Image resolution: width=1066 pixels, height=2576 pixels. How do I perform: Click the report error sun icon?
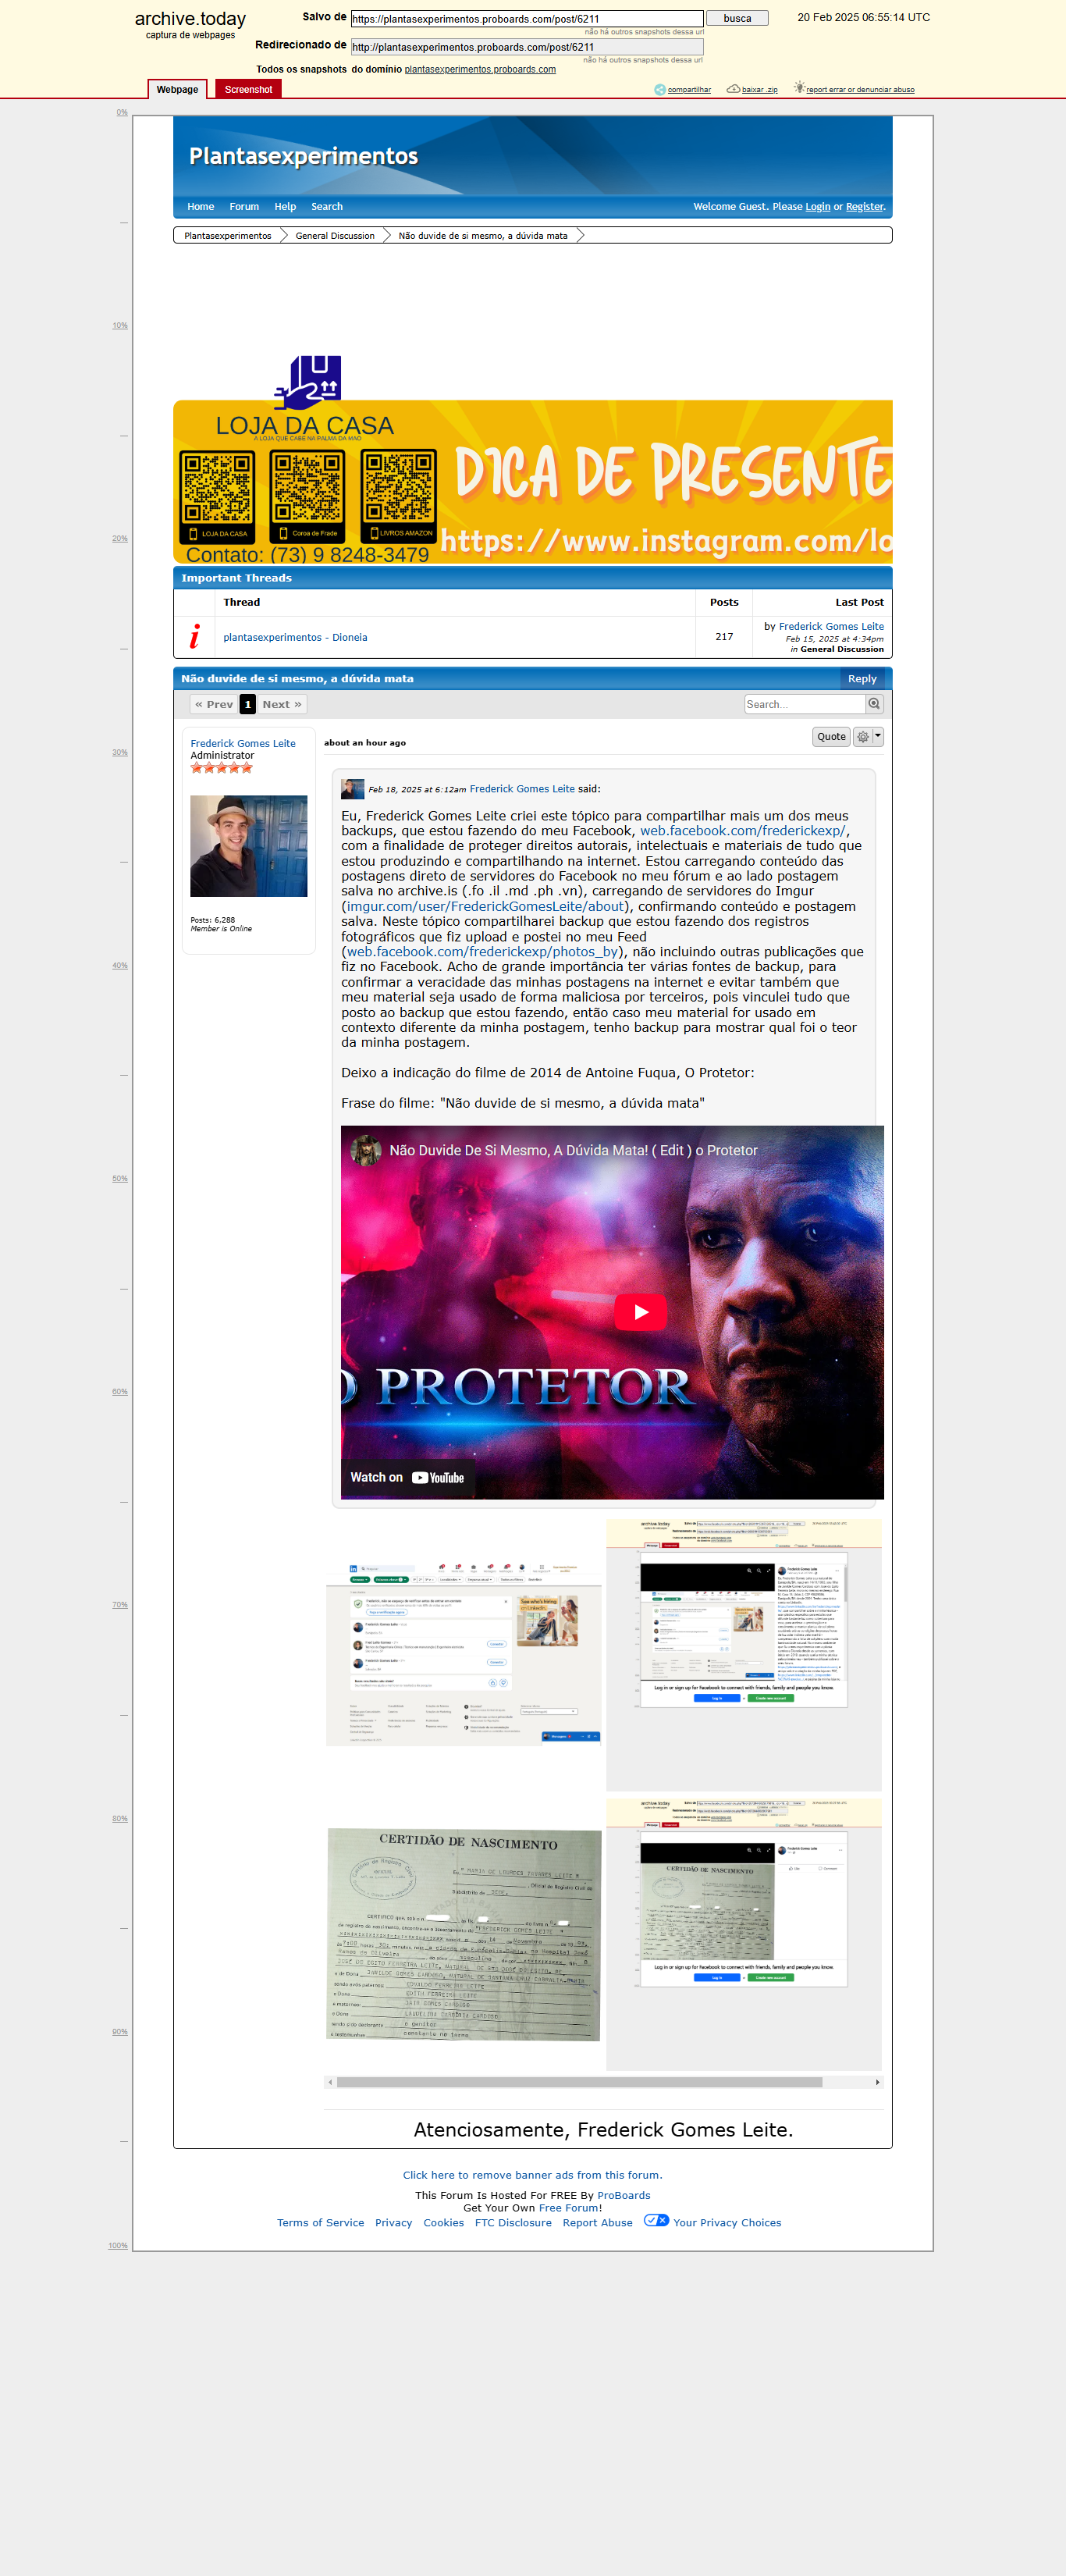click(x=799, y=88)
